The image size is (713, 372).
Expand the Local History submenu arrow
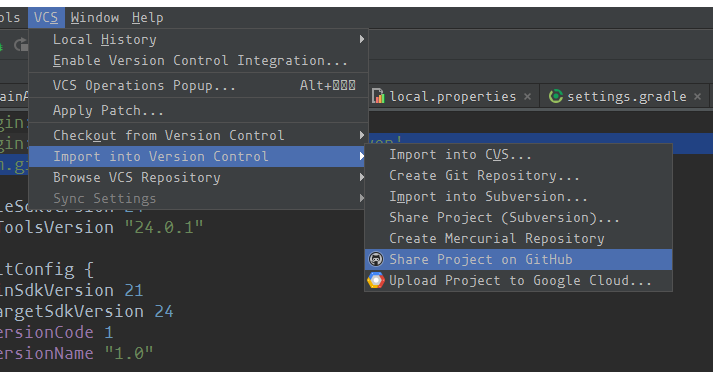(362, 39)
